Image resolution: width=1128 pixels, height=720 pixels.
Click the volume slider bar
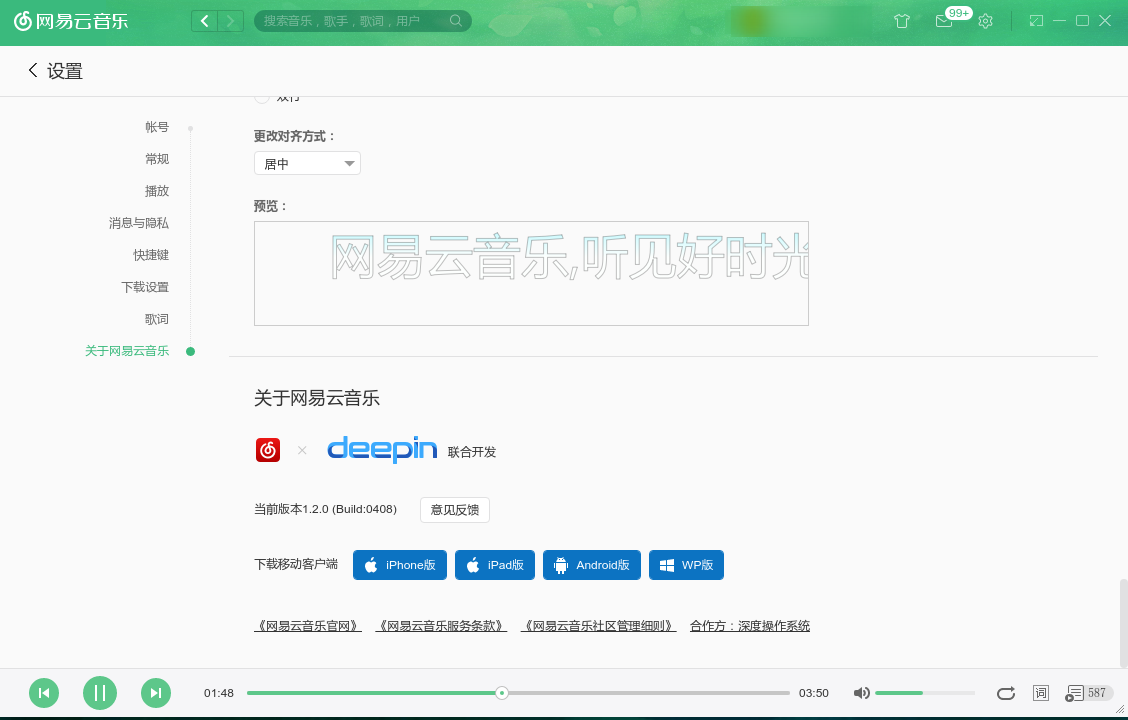[x=924, y=693]
